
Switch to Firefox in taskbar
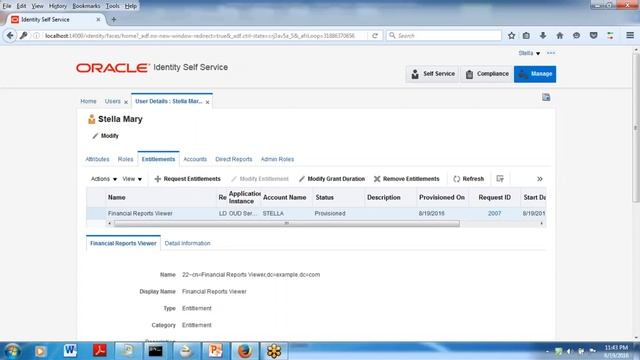point(244,351)
